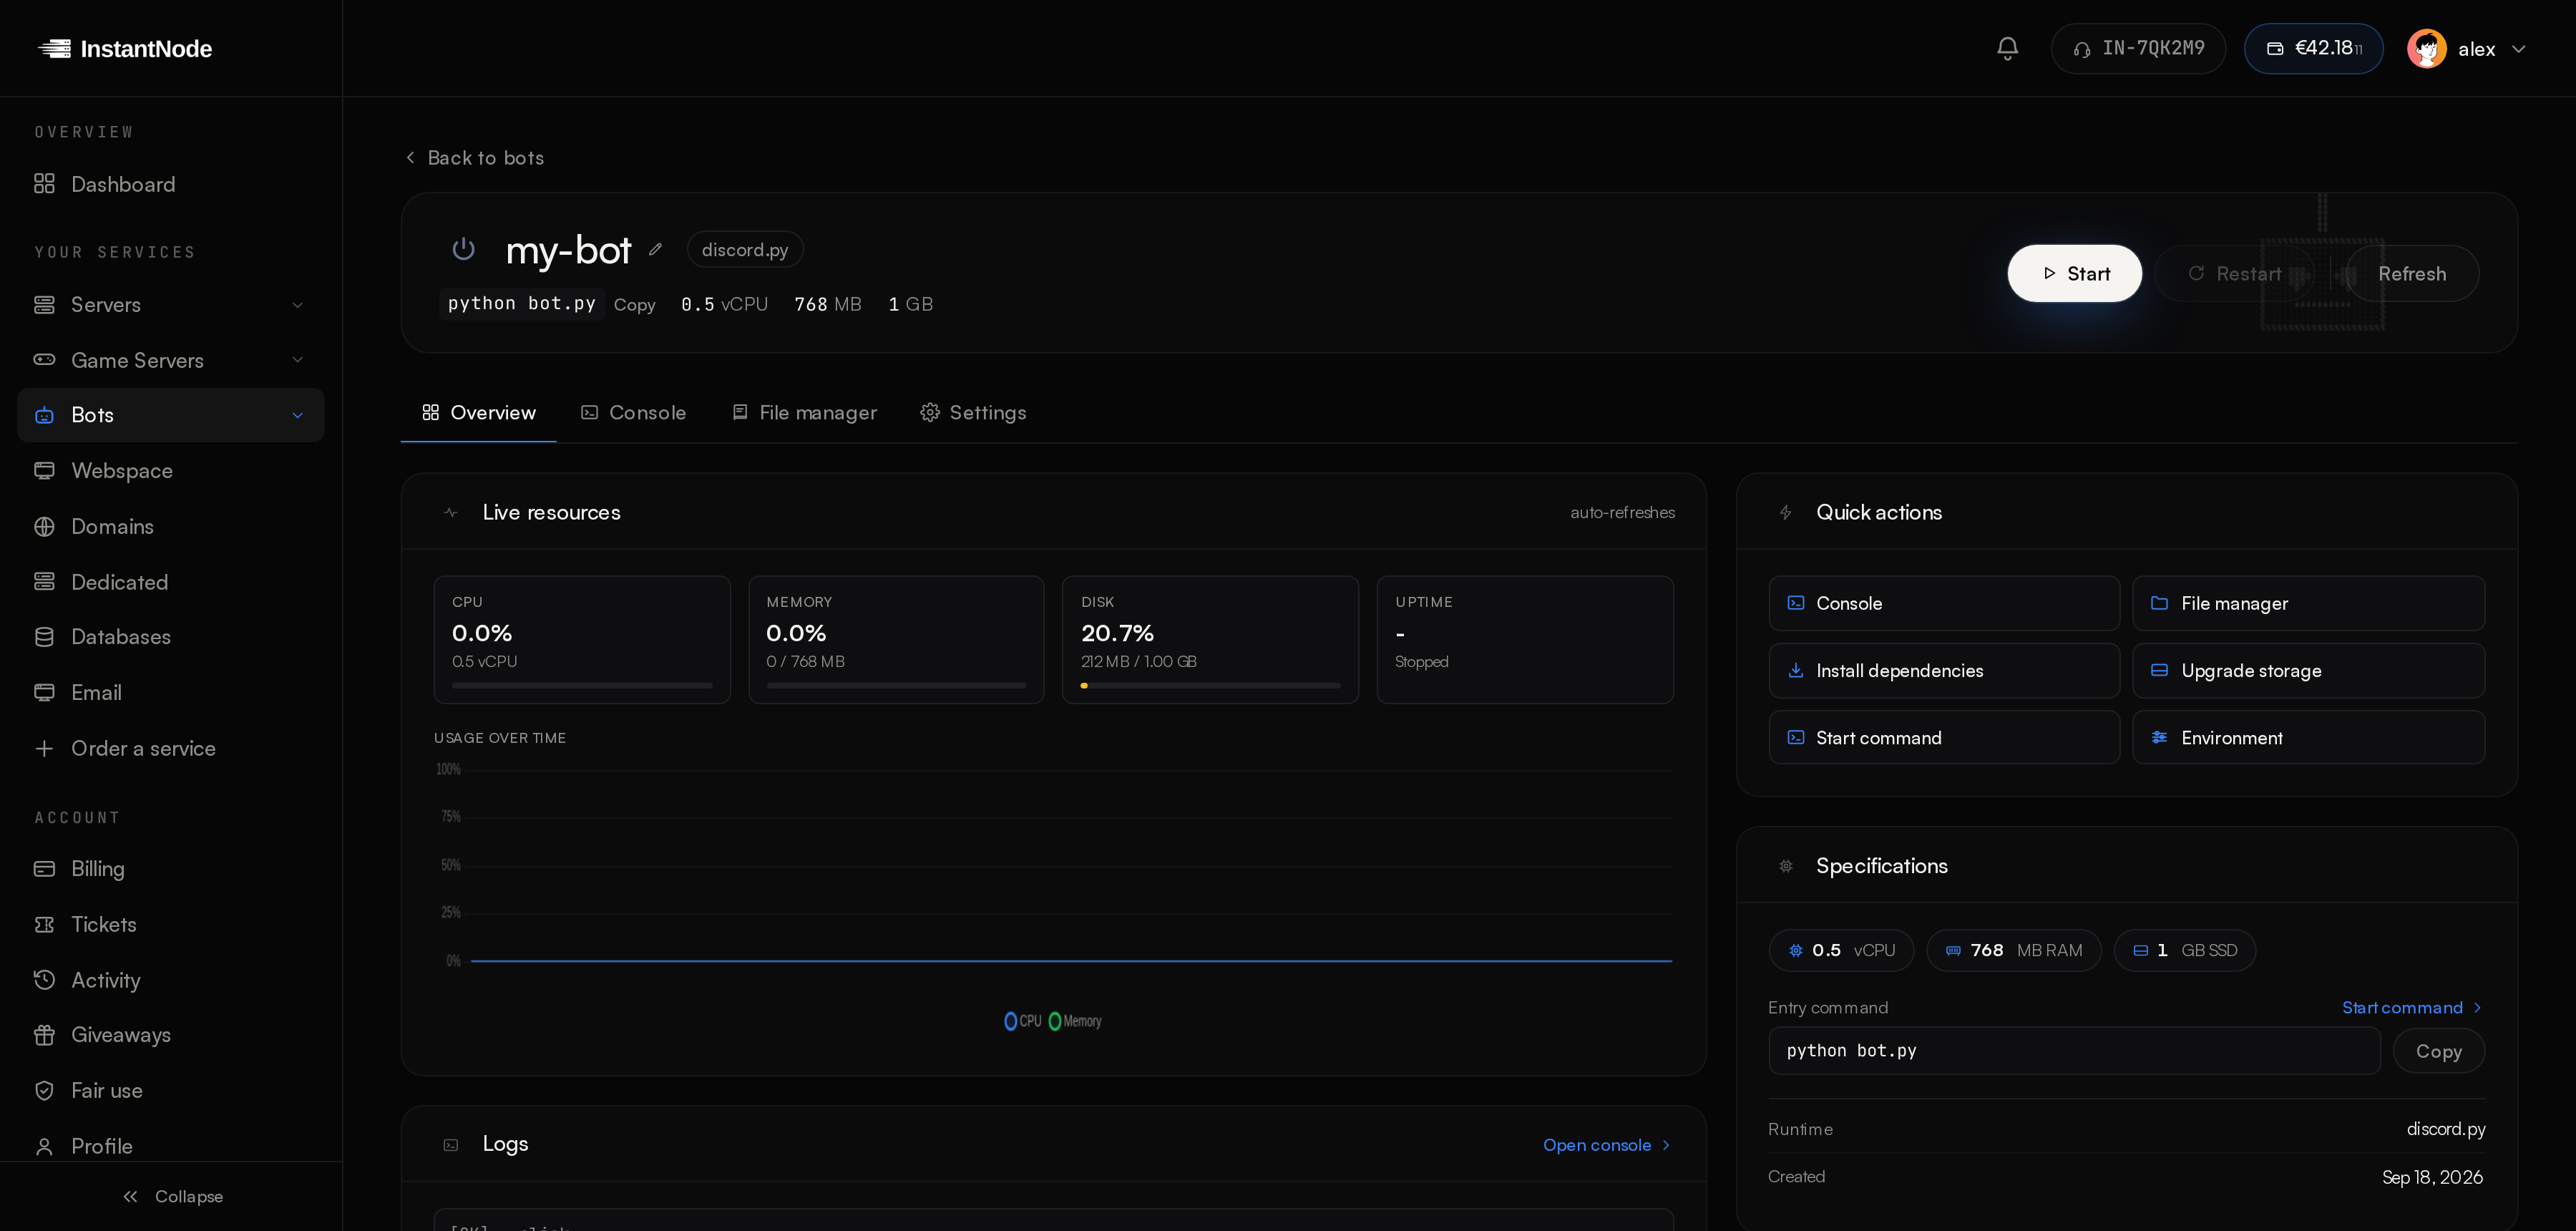Open Environment quick action
The width and height of the screenshot is (2576, 1231).
[2308, 738]
